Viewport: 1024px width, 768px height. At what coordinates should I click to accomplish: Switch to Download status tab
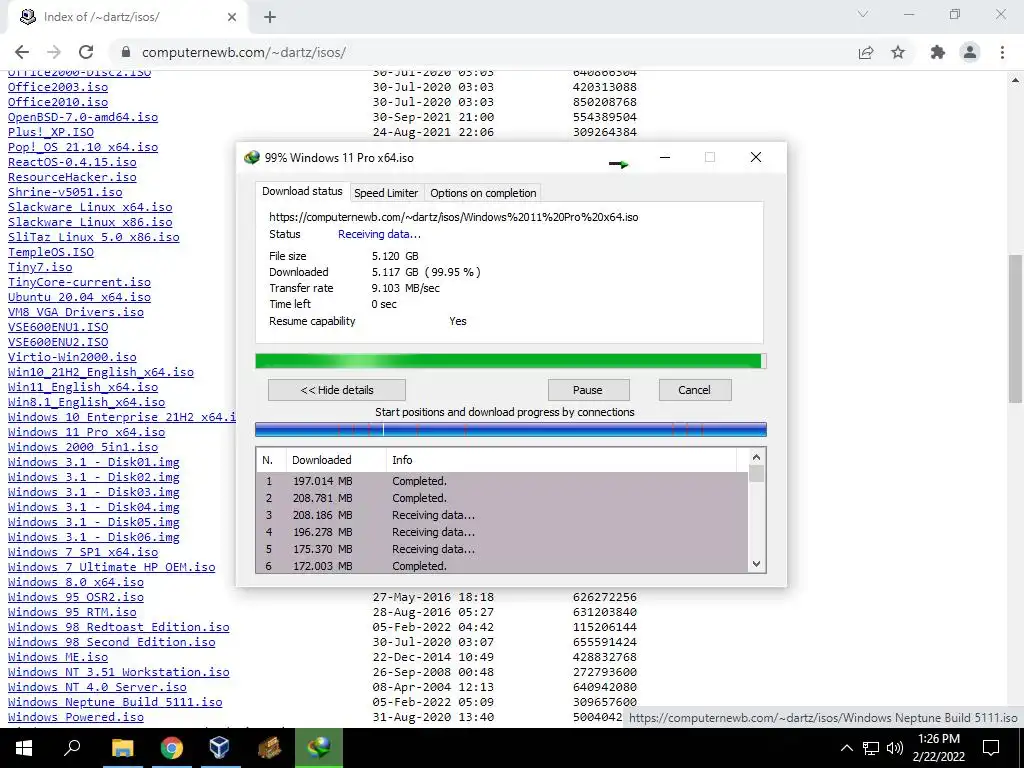302,191
